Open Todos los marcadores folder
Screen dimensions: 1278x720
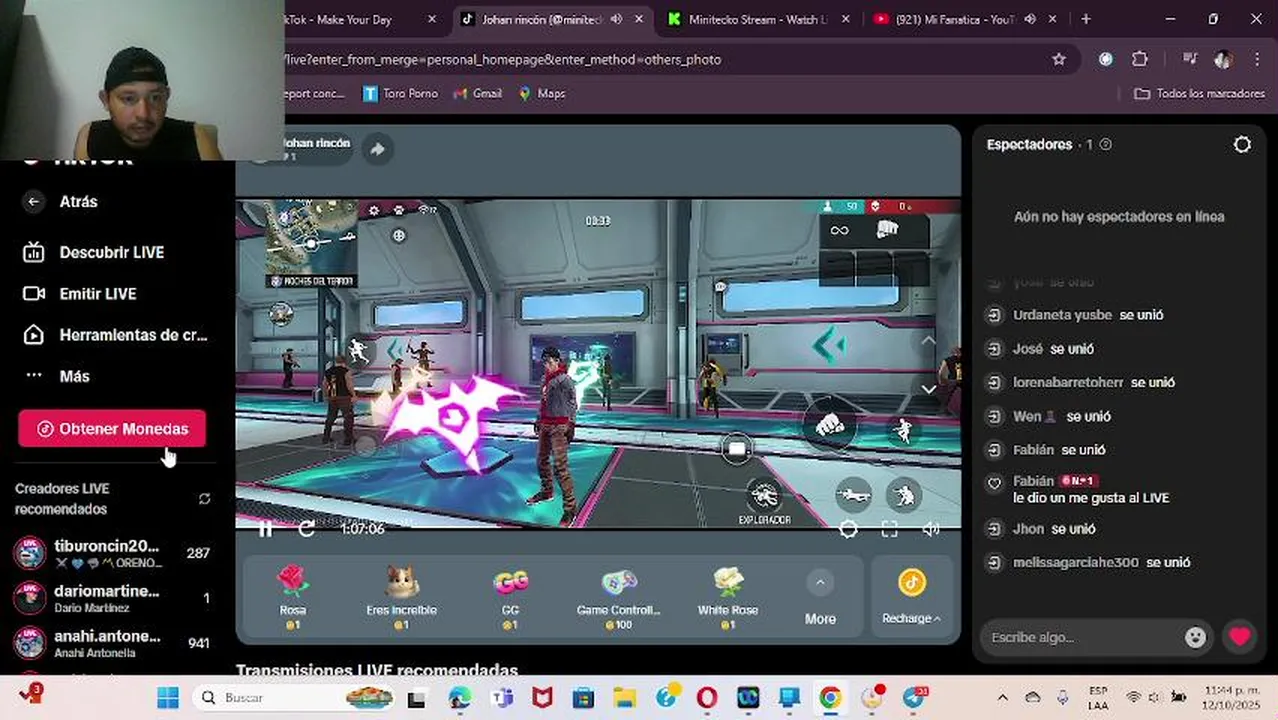click(x=1199, y=93)
